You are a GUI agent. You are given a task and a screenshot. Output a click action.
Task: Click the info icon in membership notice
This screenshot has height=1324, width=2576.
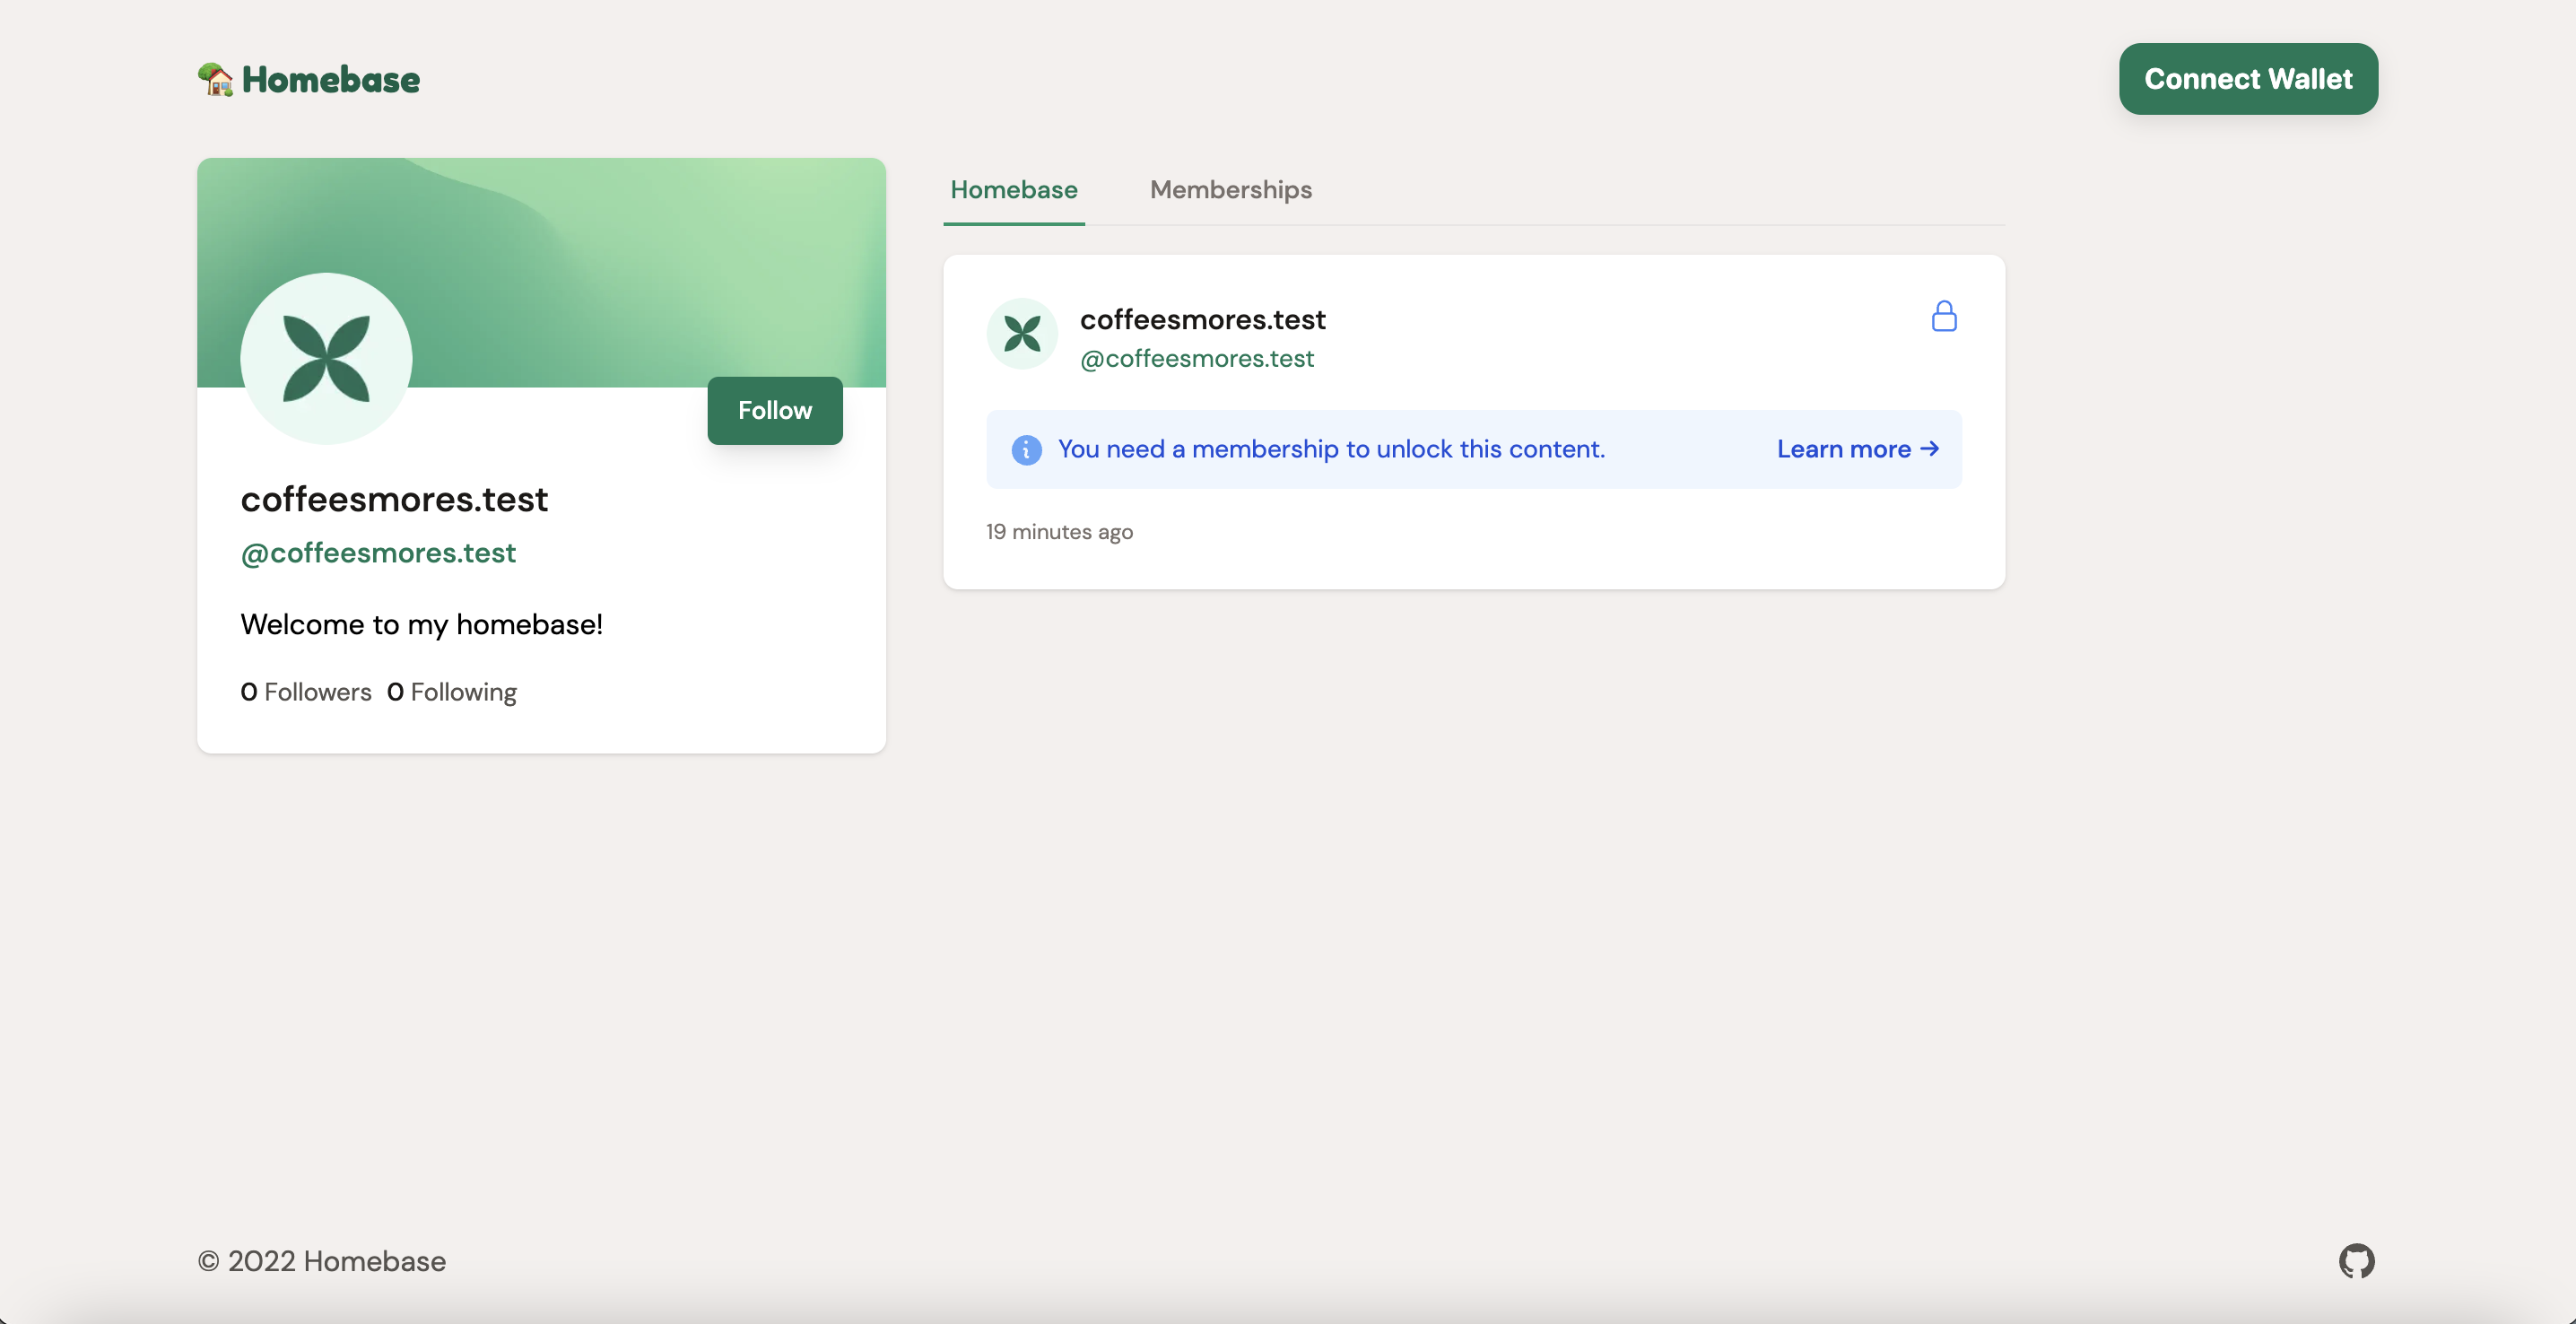click(x=1026, y=450)
